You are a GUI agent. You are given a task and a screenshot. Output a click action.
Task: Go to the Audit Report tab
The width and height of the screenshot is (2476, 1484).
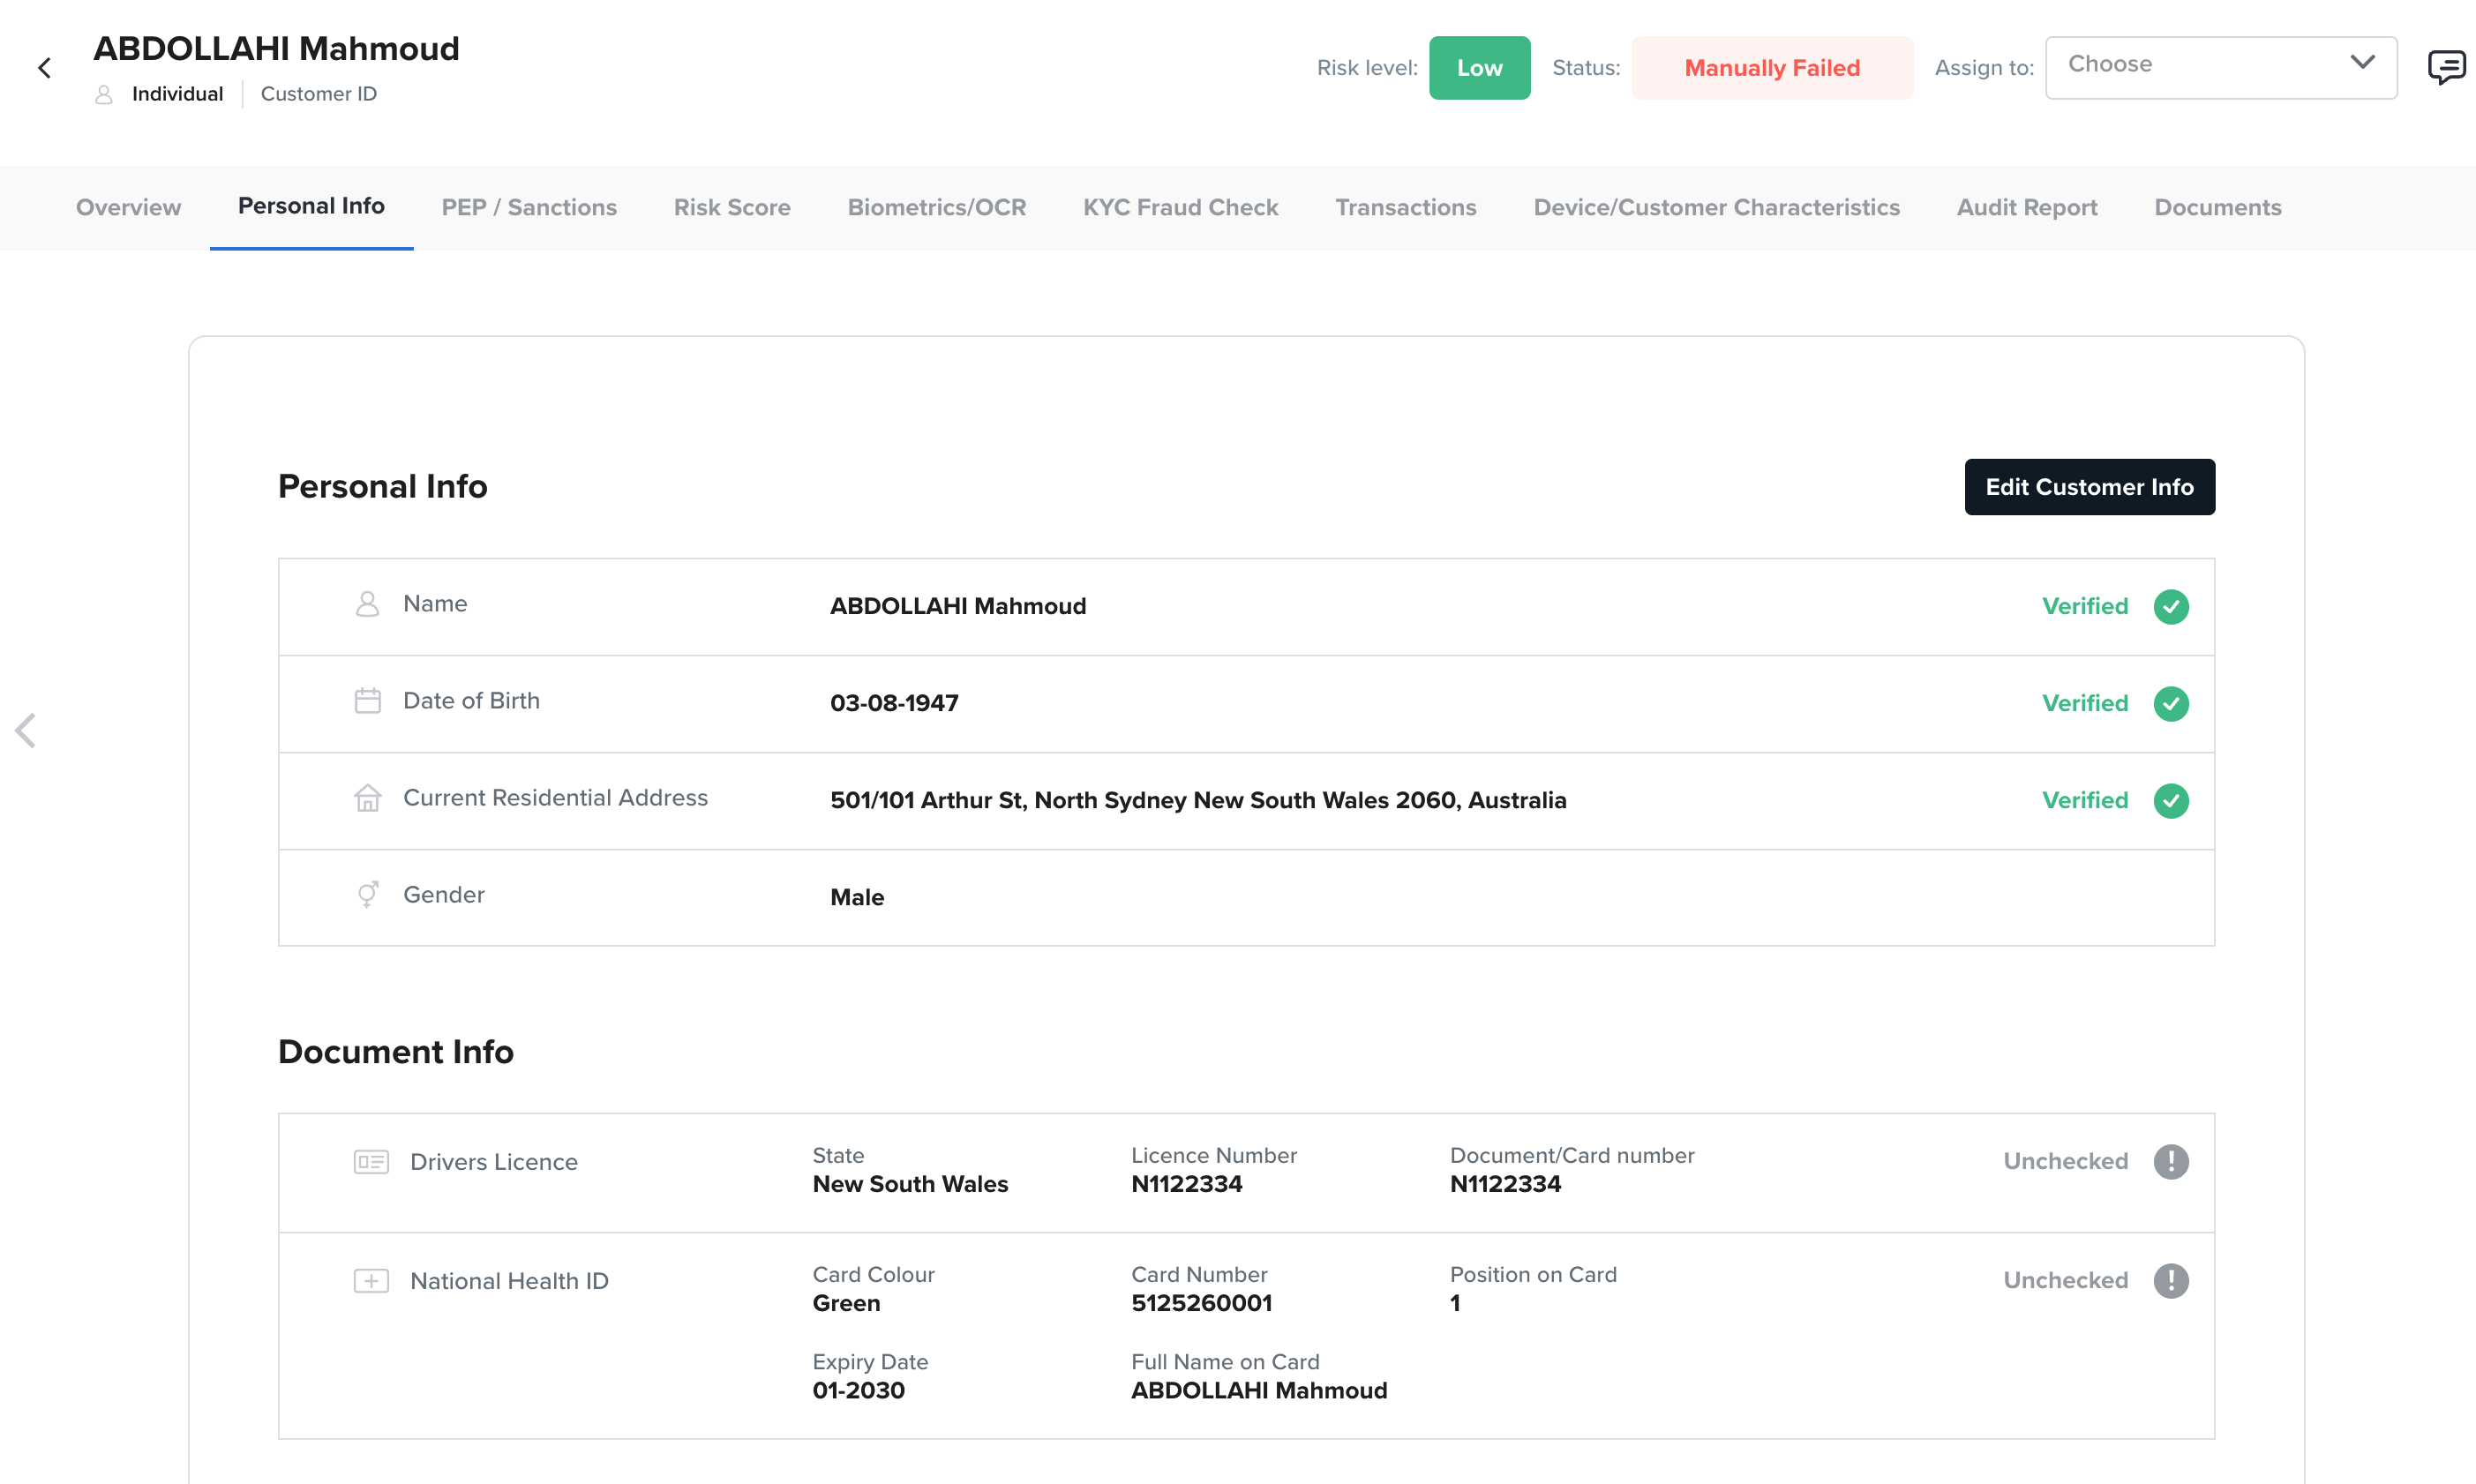pyautogui.click(x=2026, y=207)
